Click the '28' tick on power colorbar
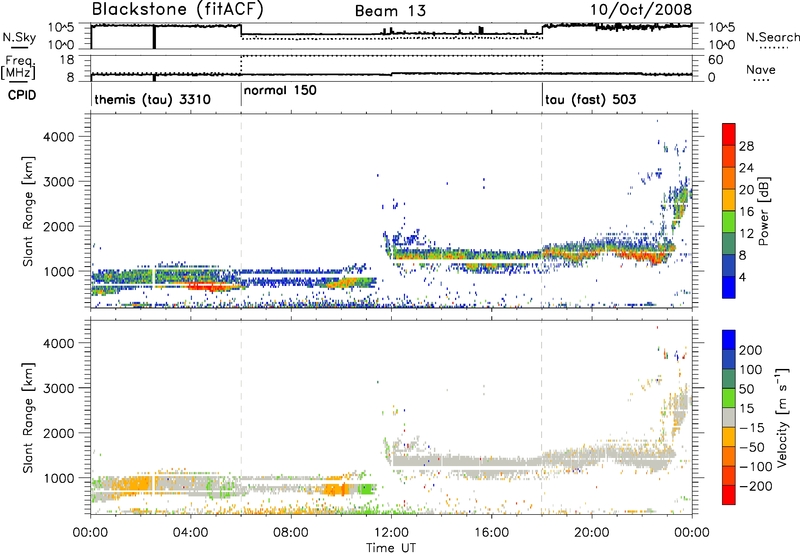 (746, 146)
